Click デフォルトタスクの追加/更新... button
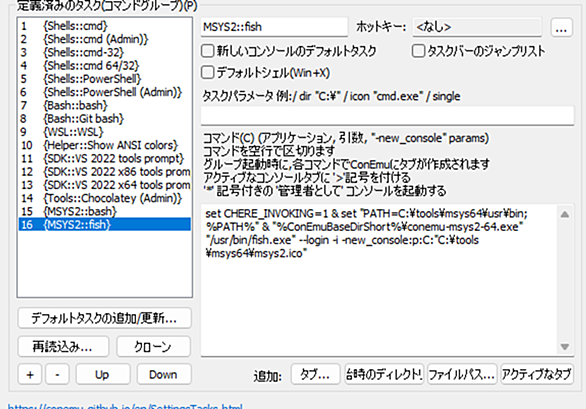This screenshot has width=586, height=409. pos(105,318)
